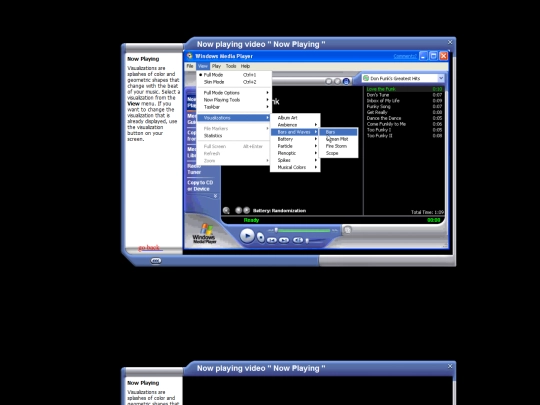Screen dimensions: 540x405
Task: Expand the Musical Colors submenu
Action: pos(295,167)
